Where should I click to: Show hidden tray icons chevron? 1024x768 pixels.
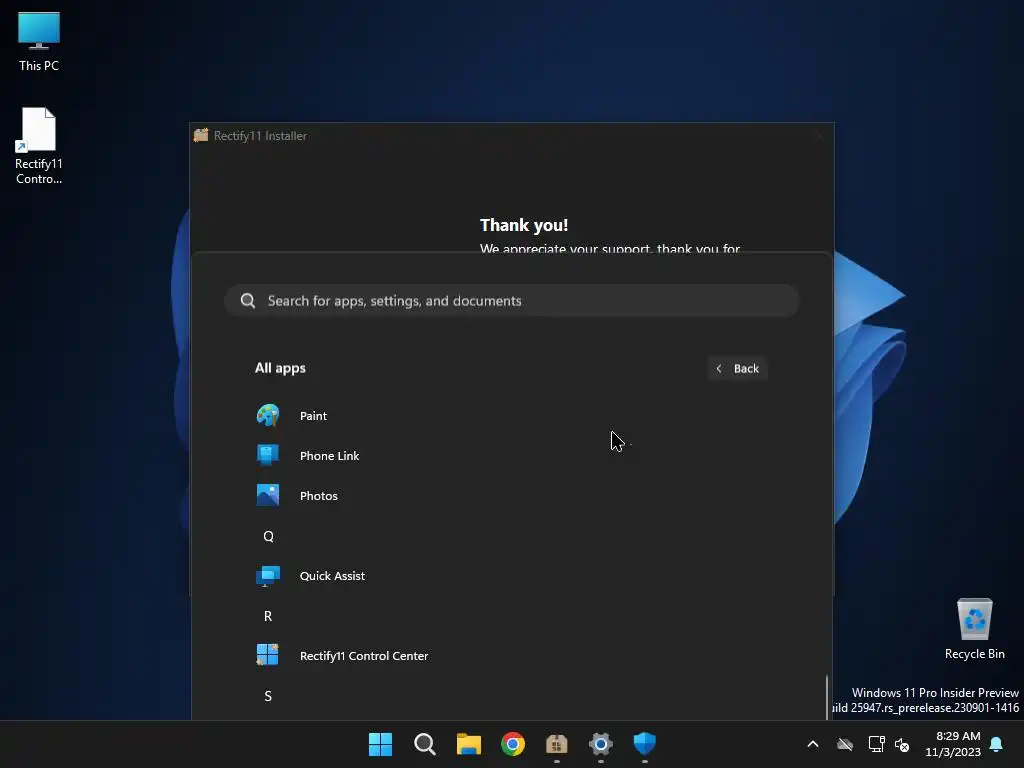point(813,744)
